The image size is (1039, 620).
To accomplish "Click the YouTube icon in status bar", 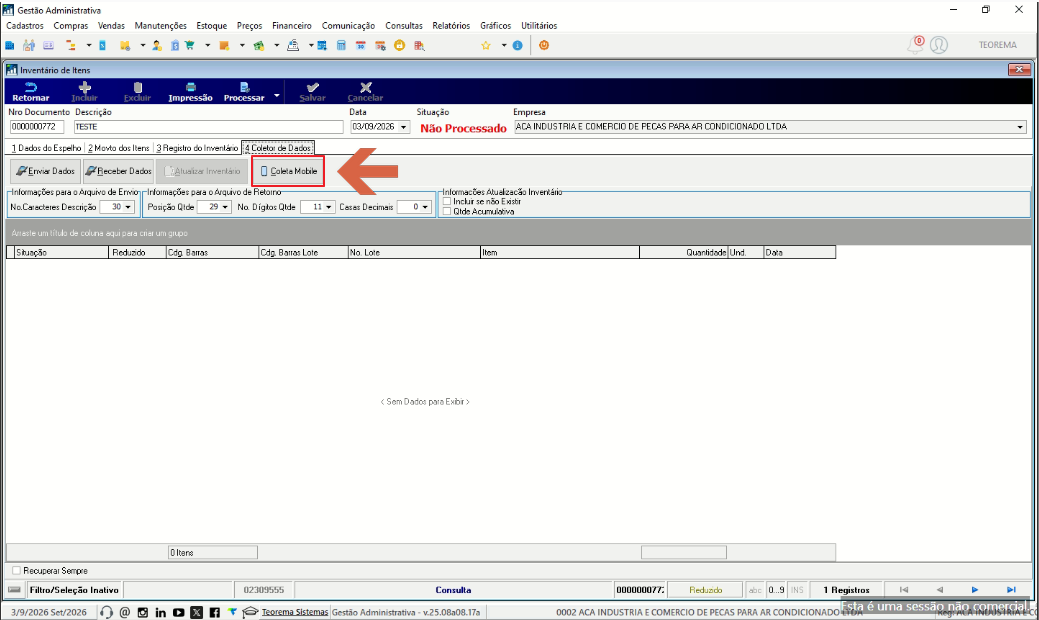I will (178, 612).
